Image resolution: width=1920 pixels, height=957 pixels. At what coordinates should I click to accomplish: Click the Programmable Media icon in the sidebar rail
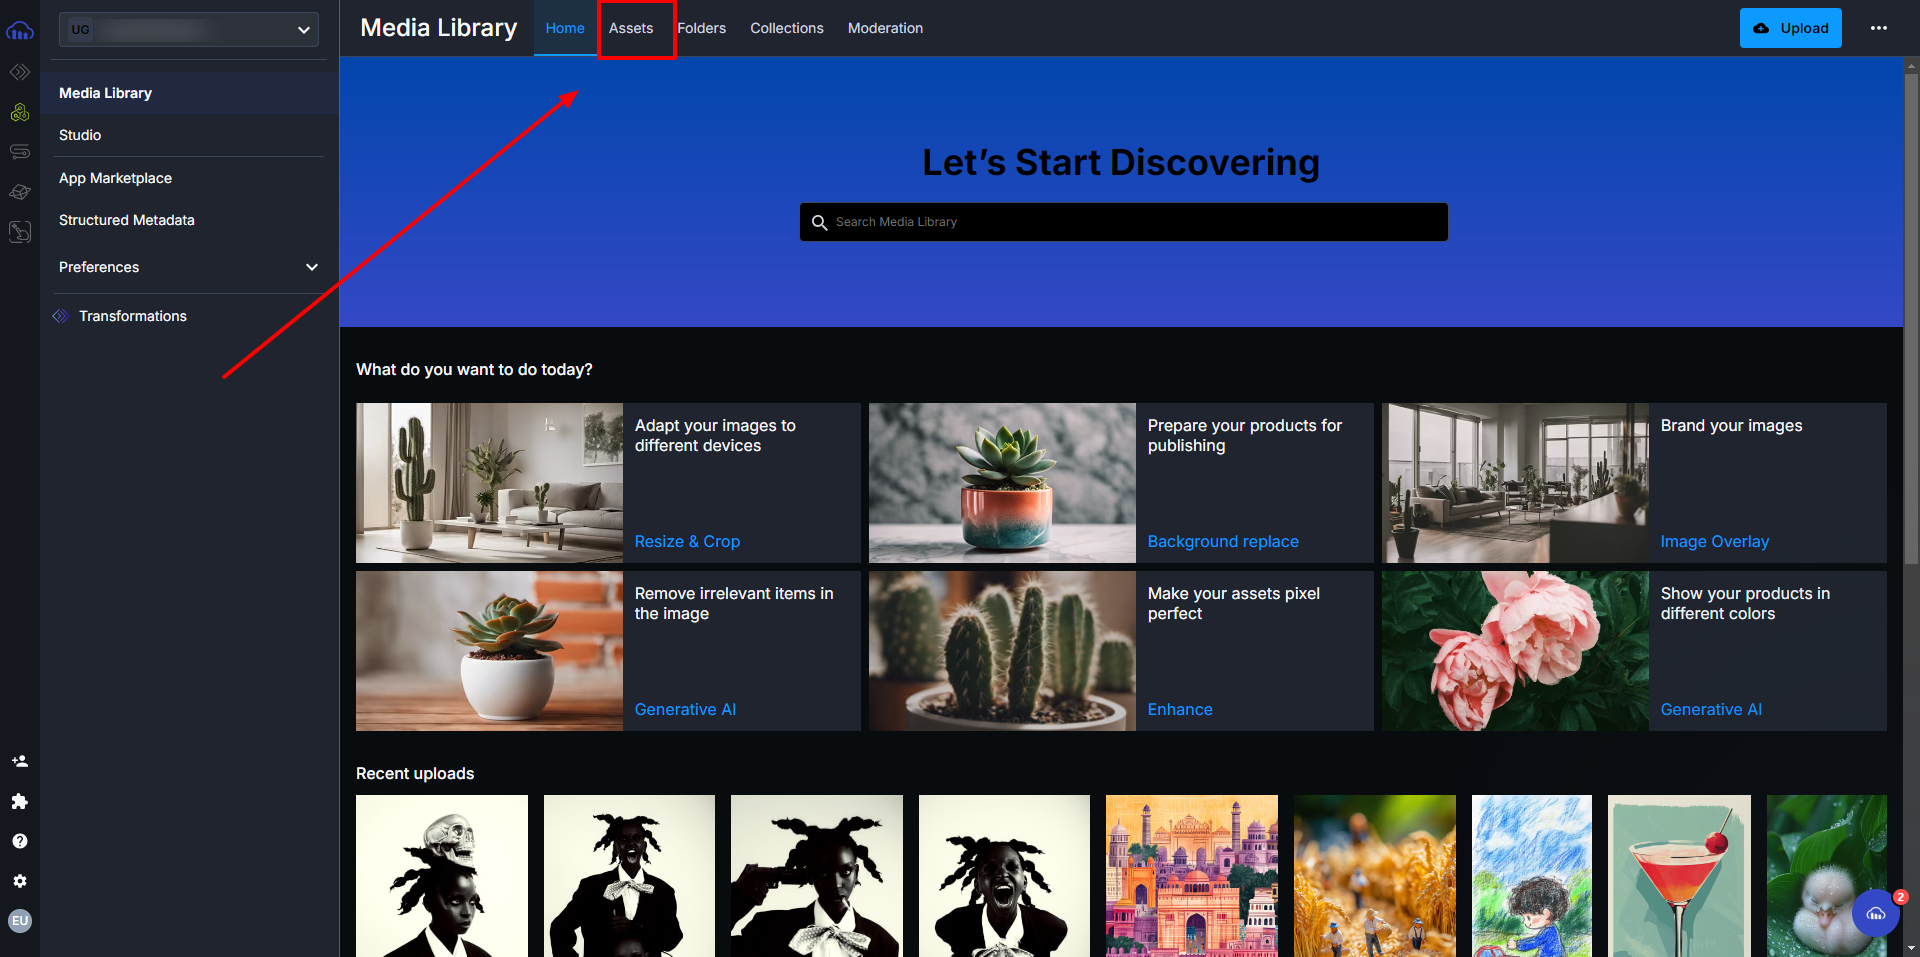point(20,112)
